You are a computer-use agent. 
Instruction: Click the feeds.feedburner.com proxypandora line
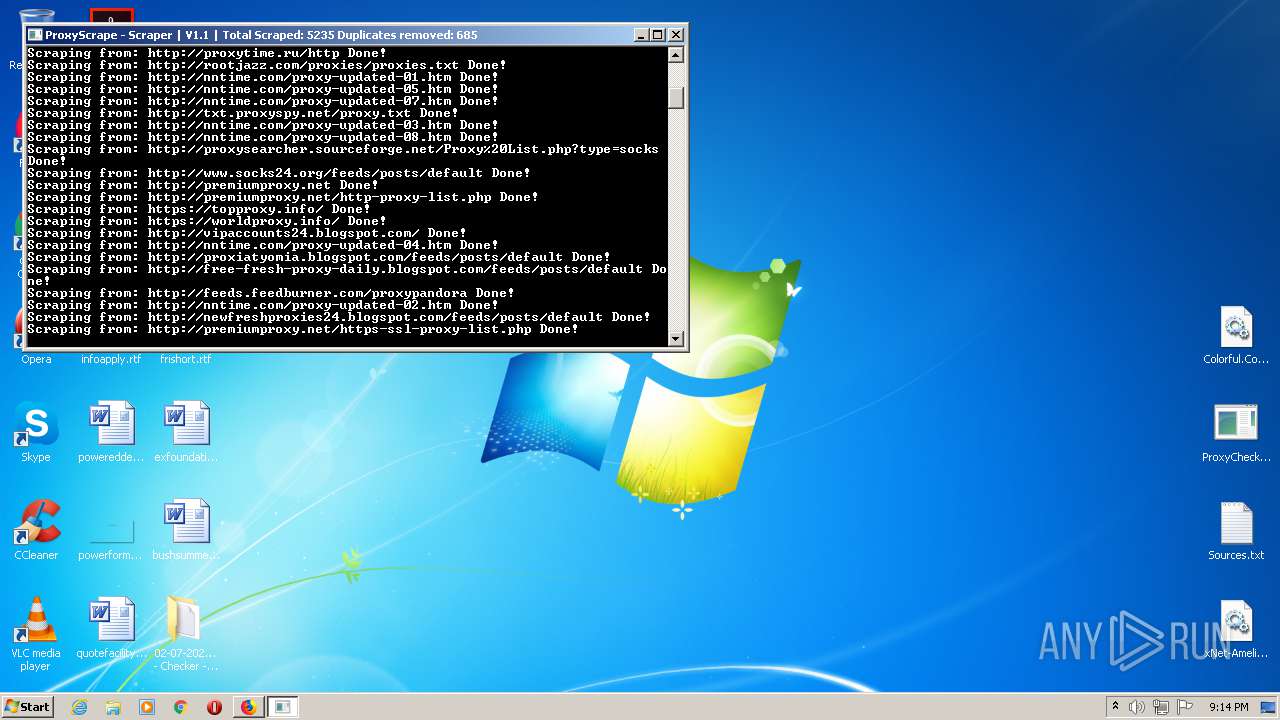[x=271, y=293]
